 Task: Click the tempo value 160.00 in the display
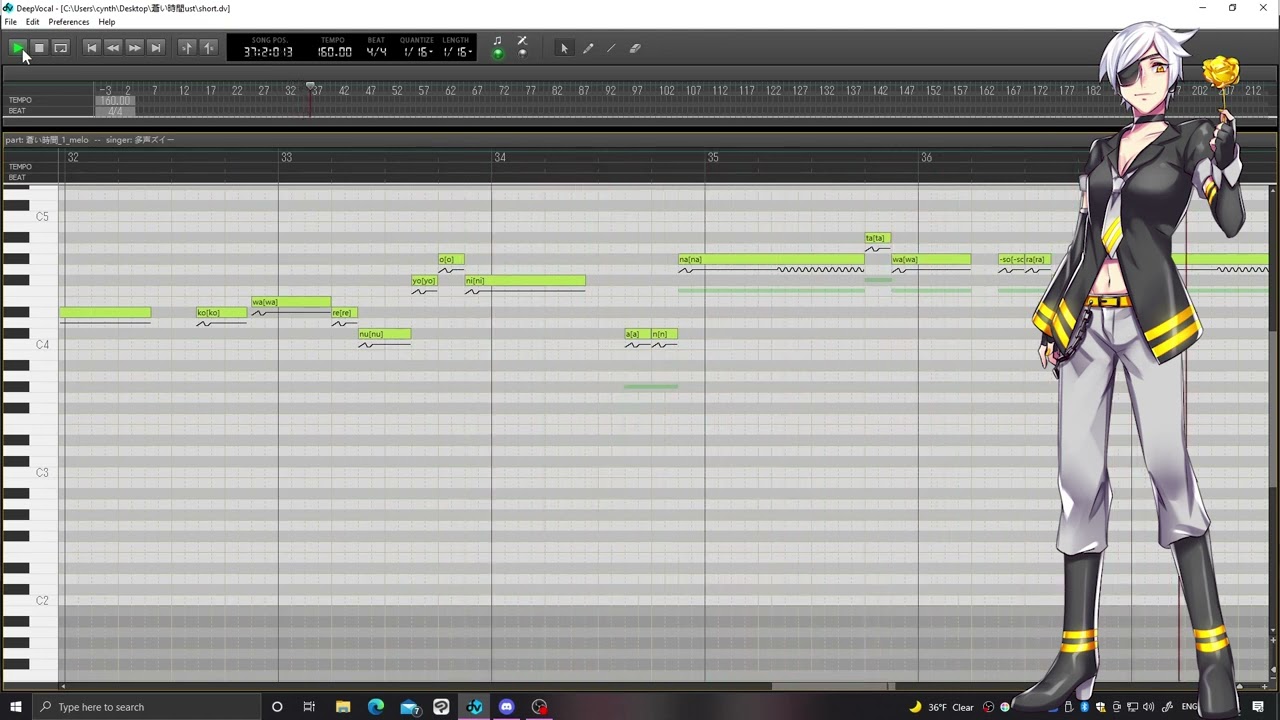coord(335,52)
